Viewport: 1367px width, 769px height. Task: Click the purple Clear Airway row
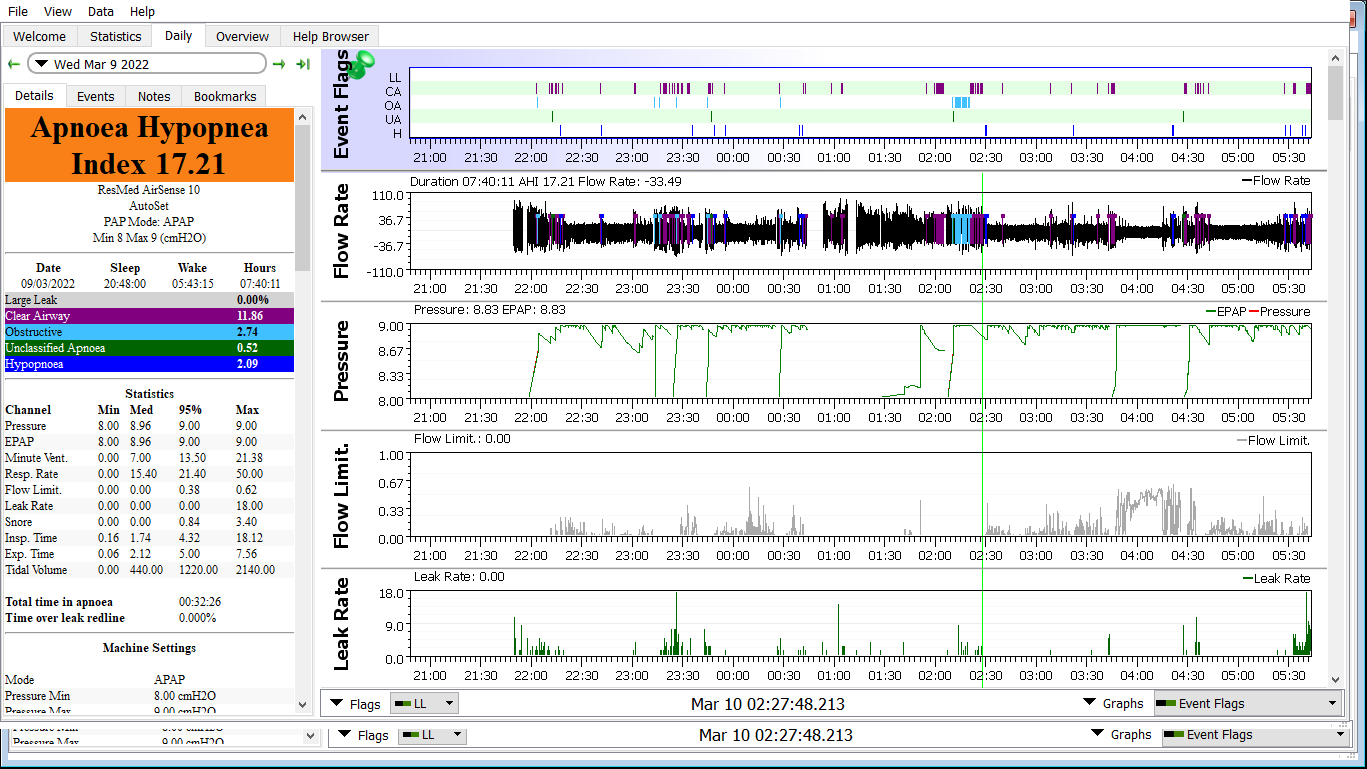[x=150, y=316]
